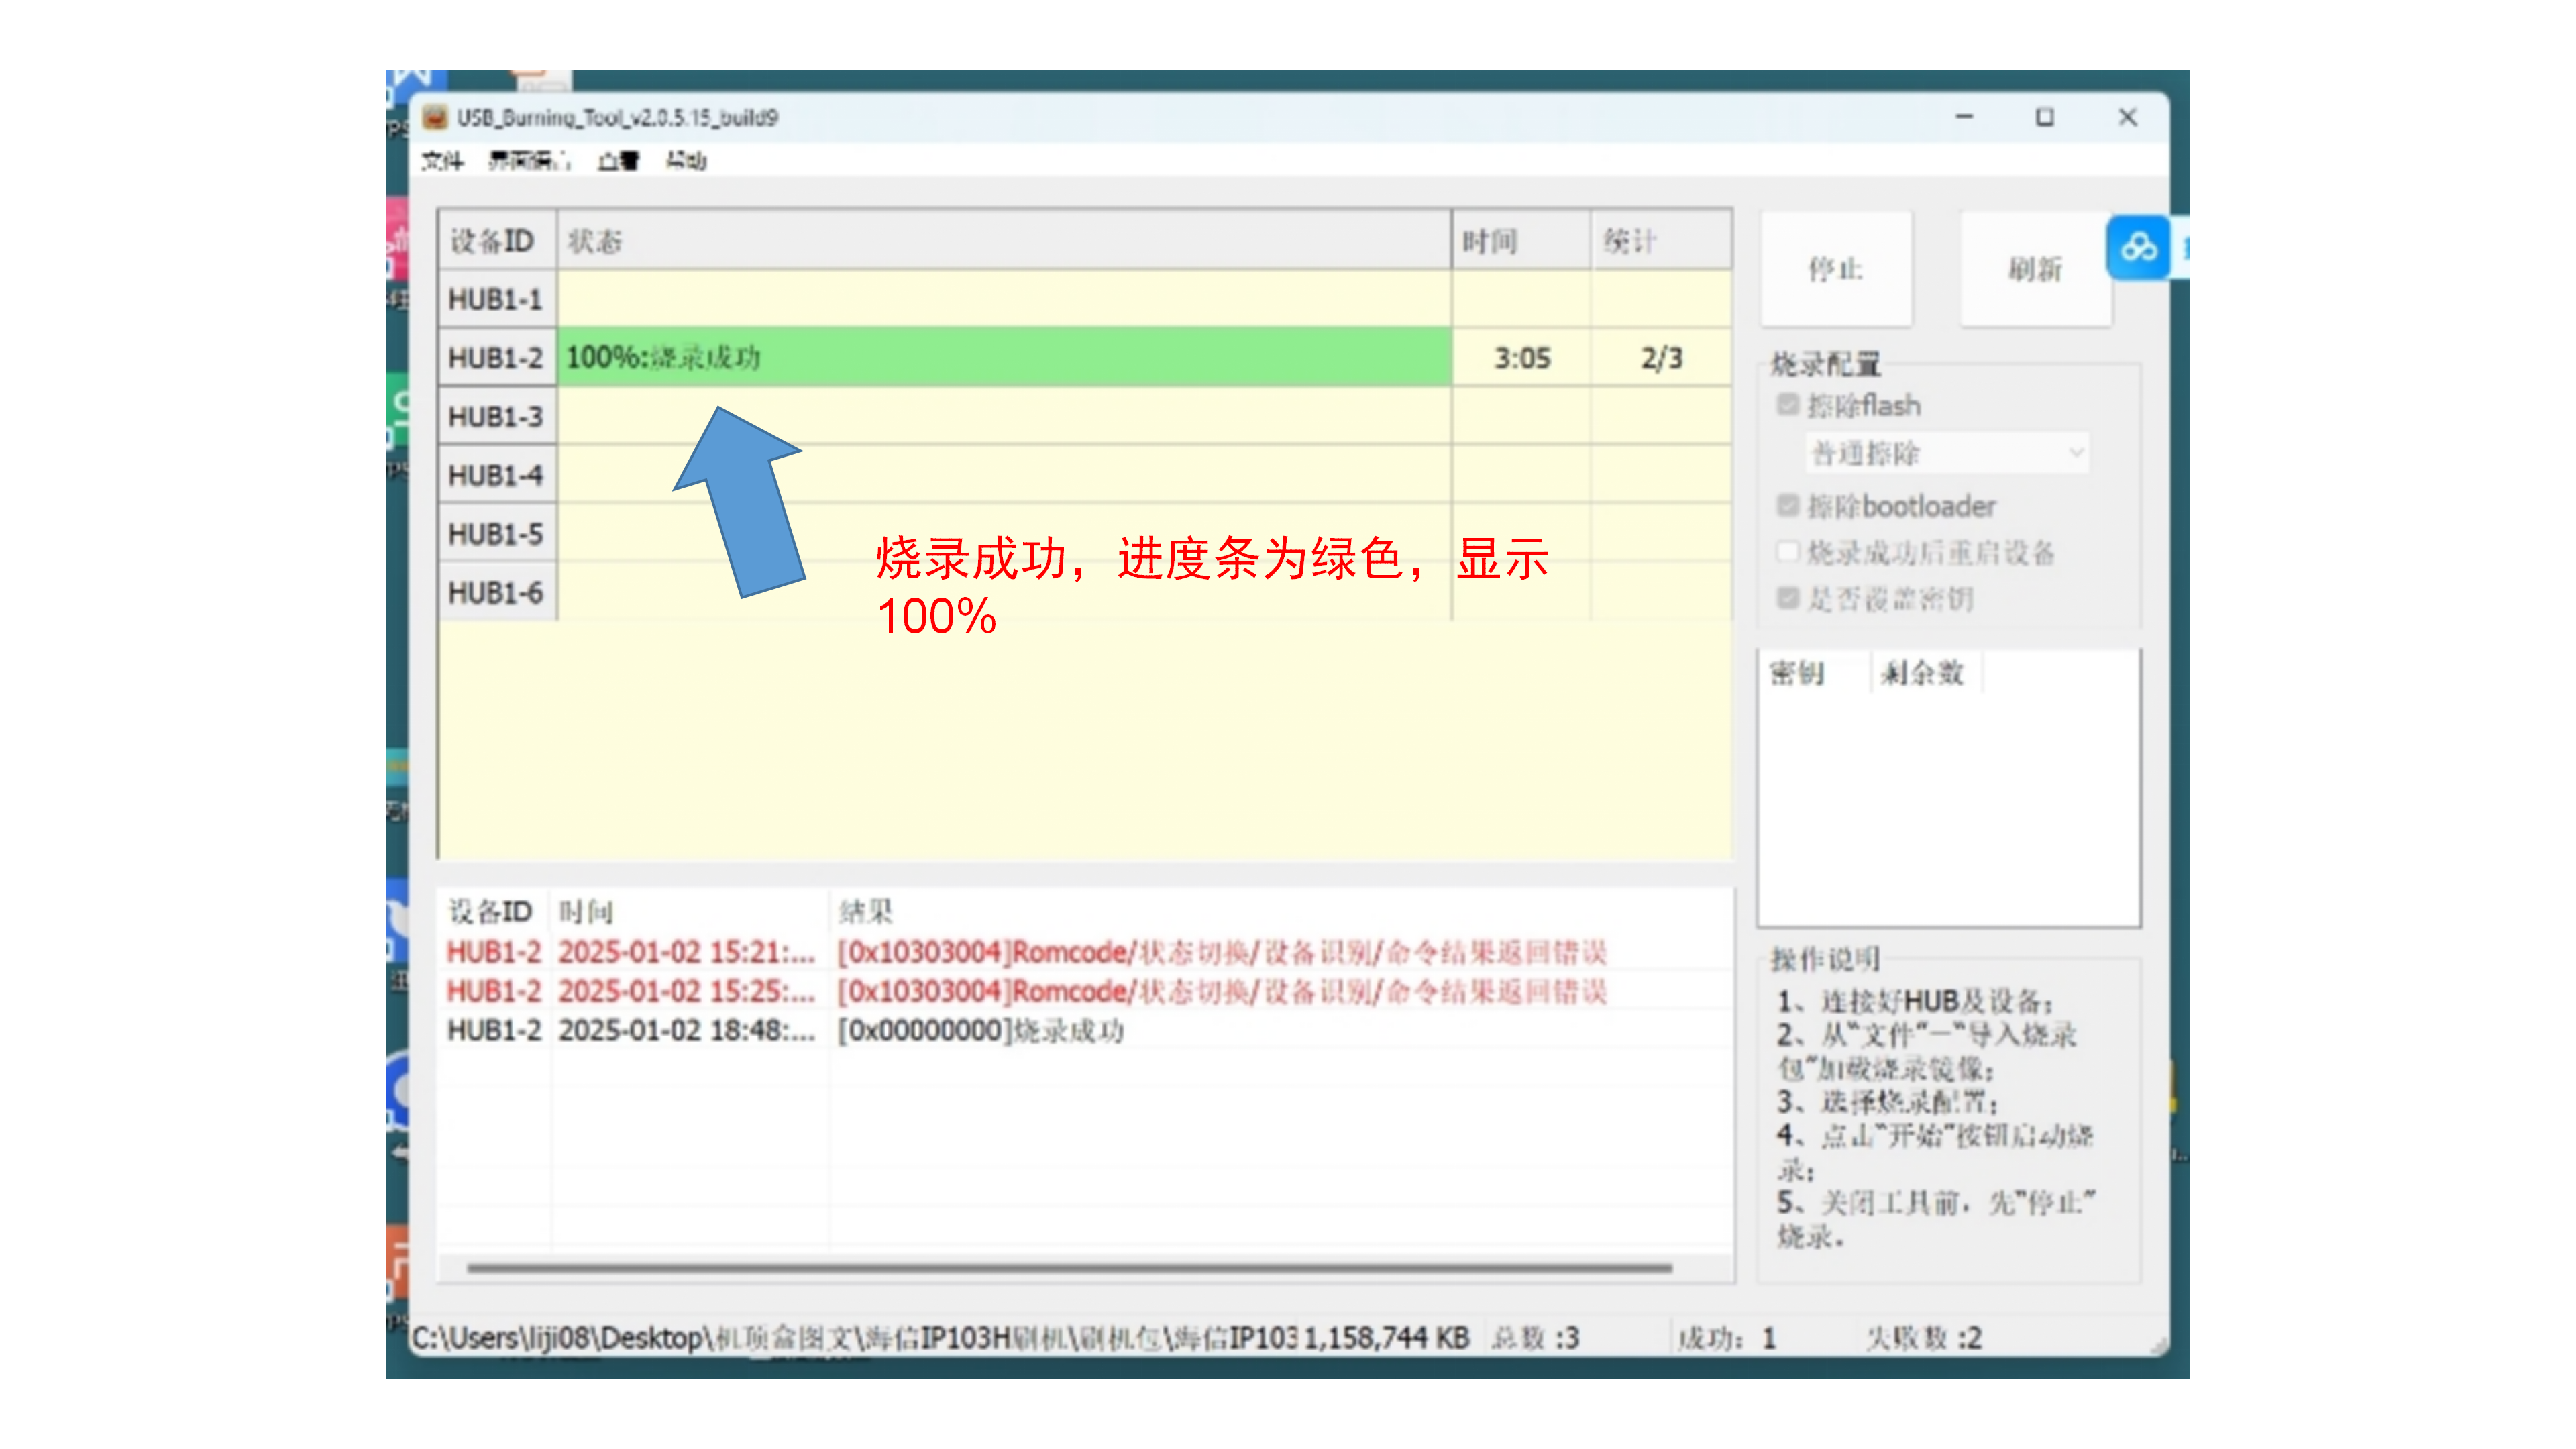Click the 刷新 button
This screenshot has width=2576, height=1449.
(2035, 269)
